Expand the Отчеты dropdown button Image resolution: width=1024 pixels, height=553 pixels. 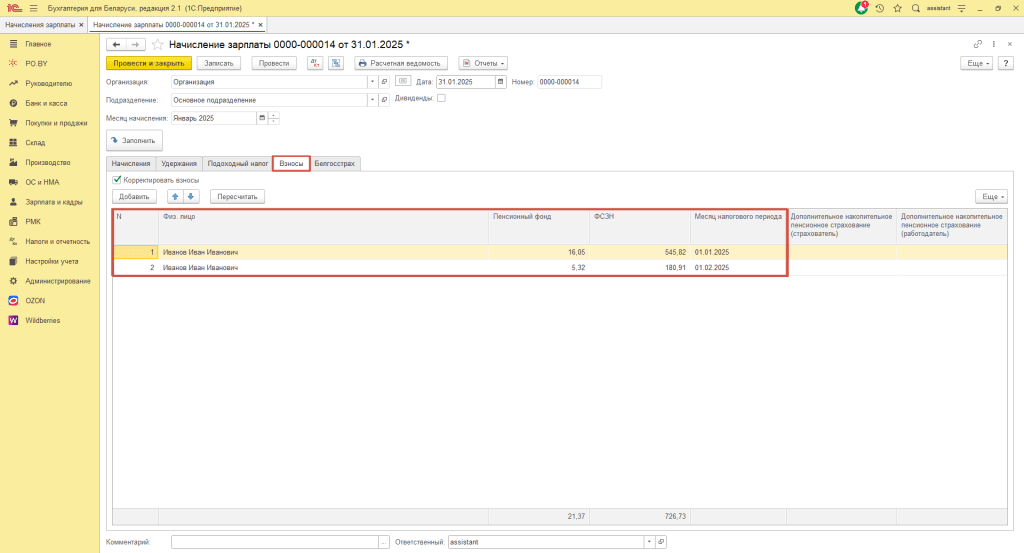(482, 63)
